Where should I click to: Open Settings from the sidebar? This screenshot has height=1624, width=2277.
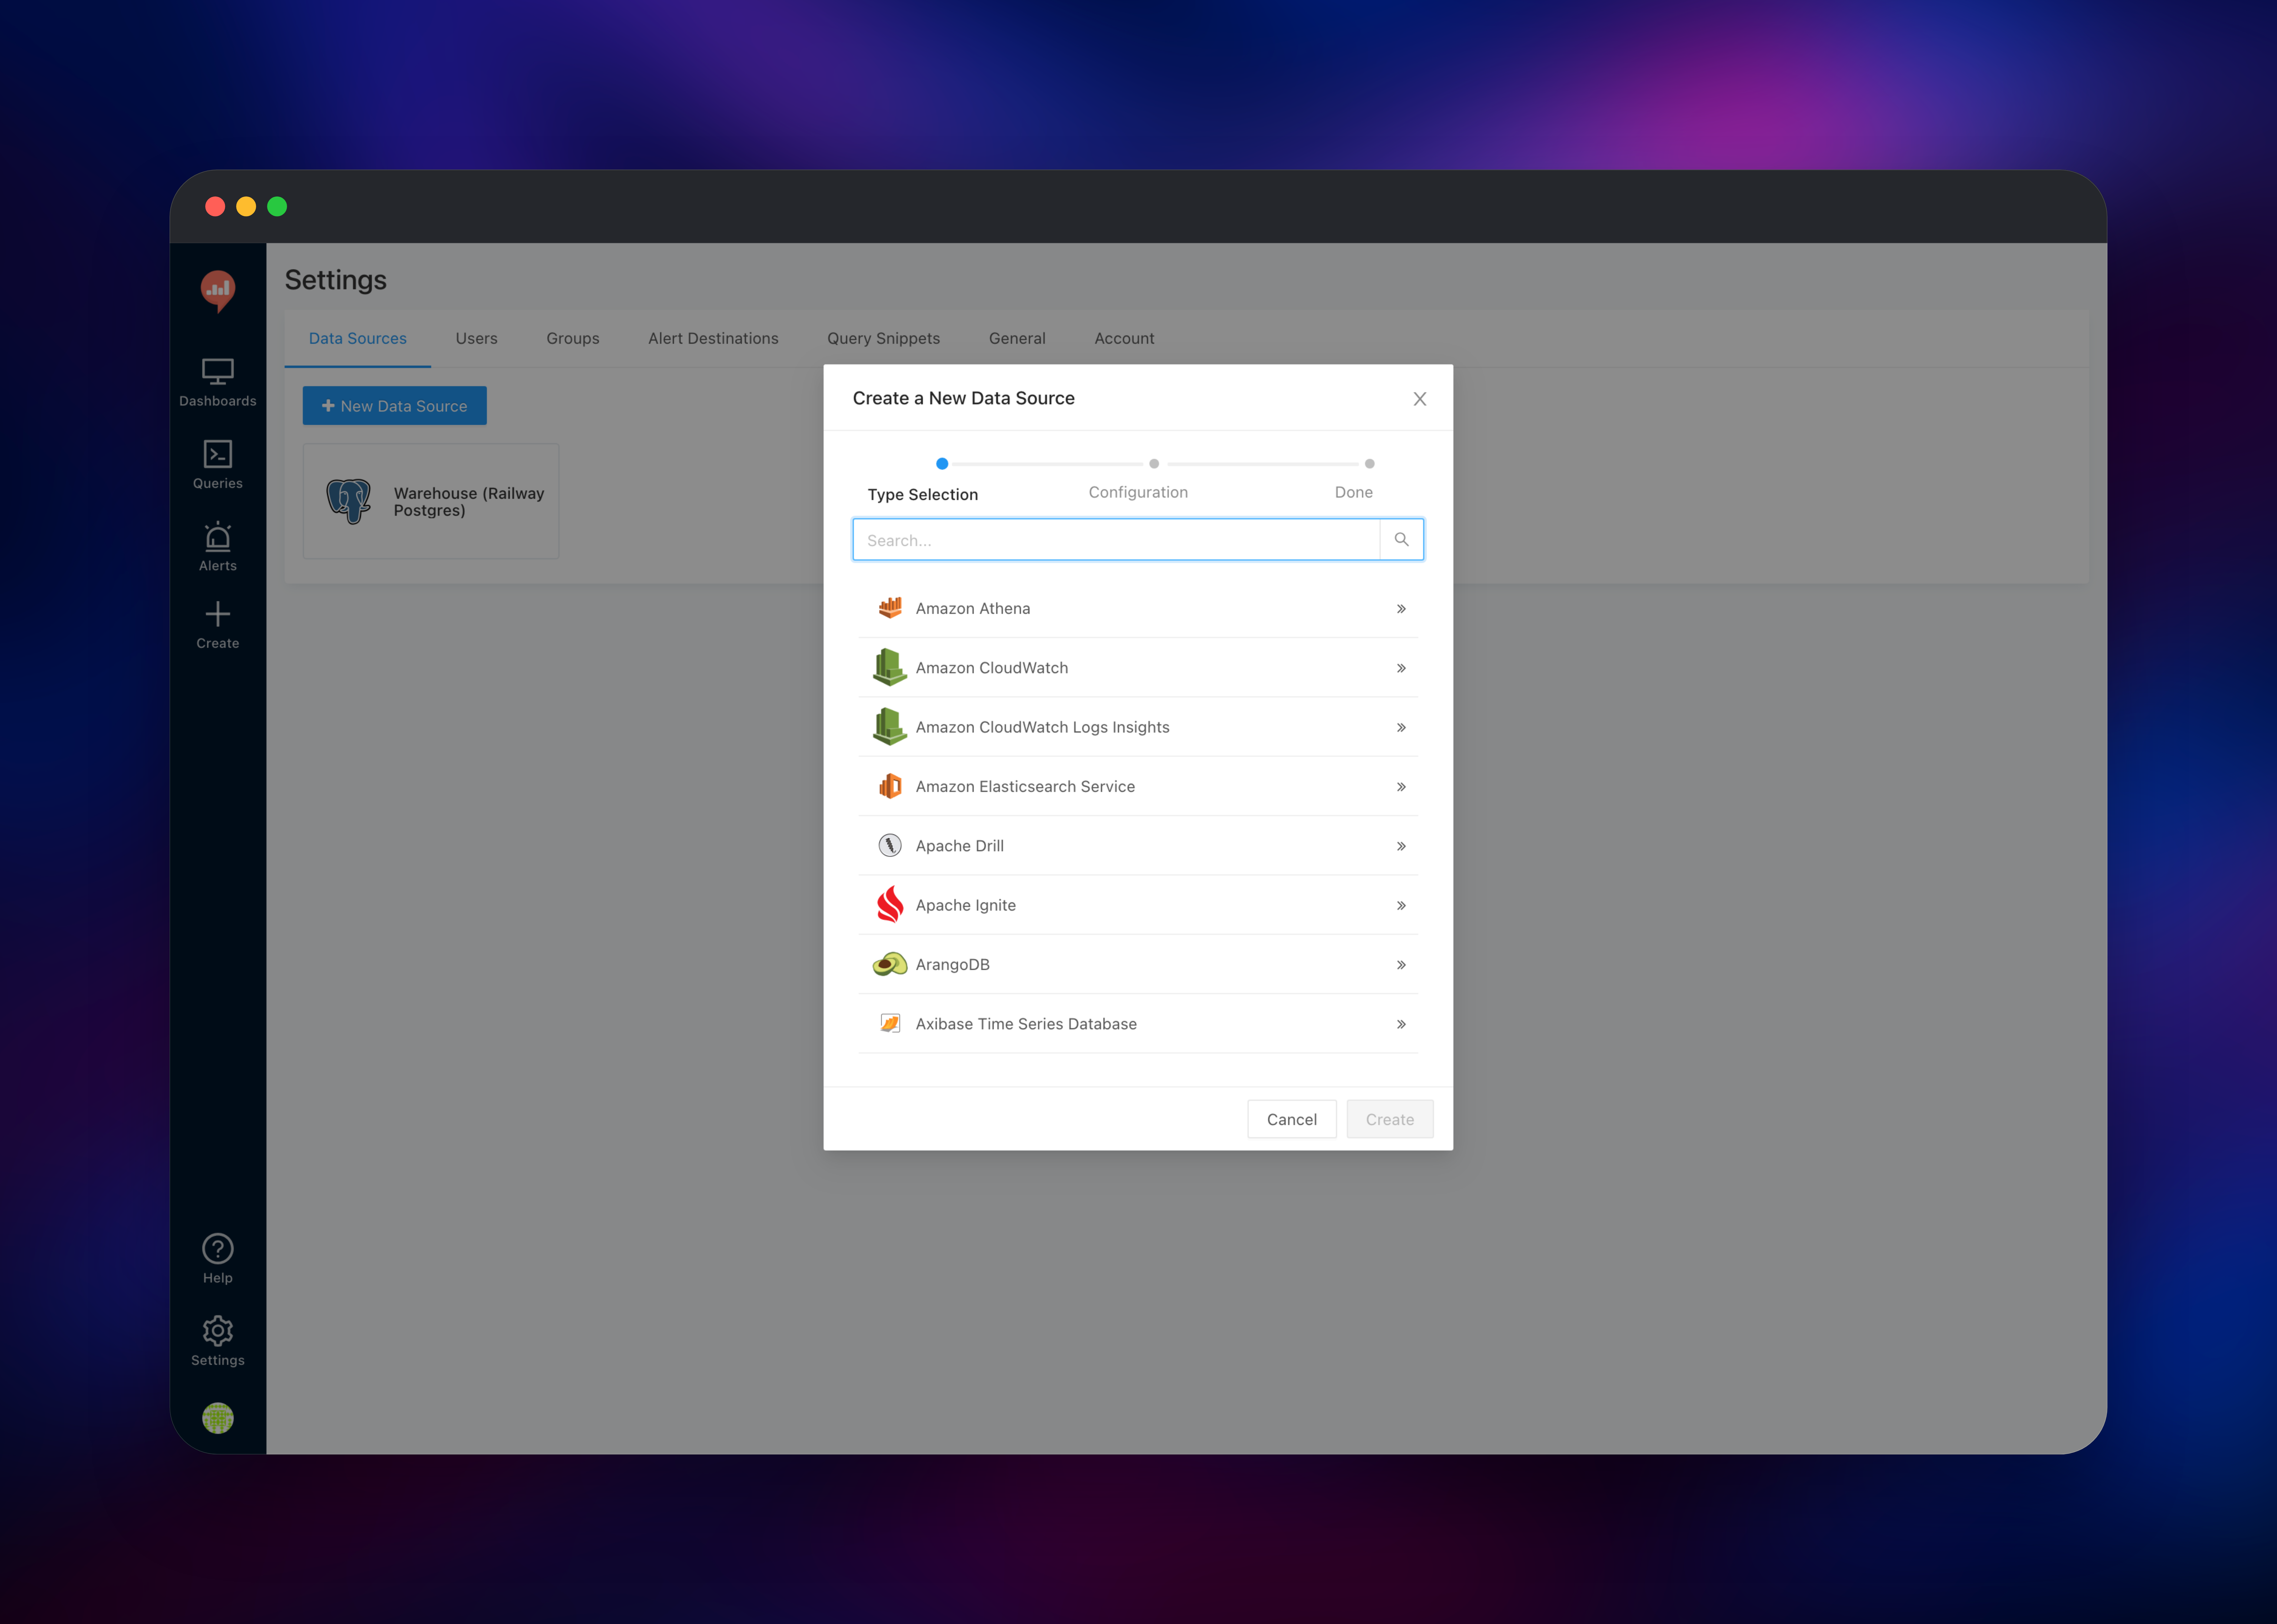[x=218, y=1341]
